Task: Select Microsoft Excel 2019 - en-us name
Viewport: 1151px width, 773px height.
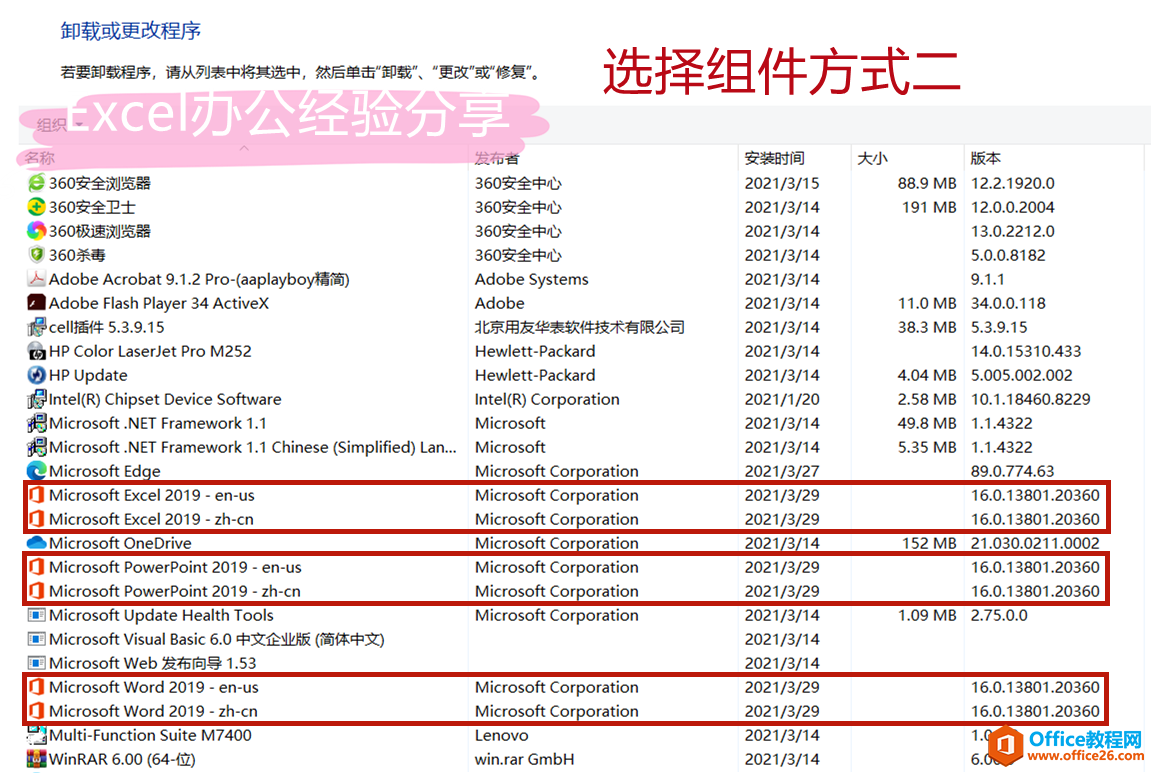Action: (152, 495)
